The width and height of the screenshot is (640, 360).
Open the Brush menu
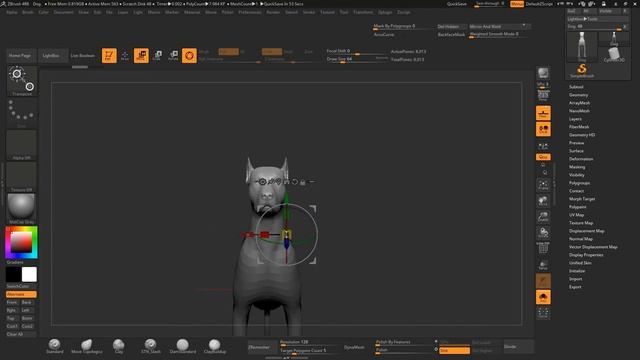point(28,12)
